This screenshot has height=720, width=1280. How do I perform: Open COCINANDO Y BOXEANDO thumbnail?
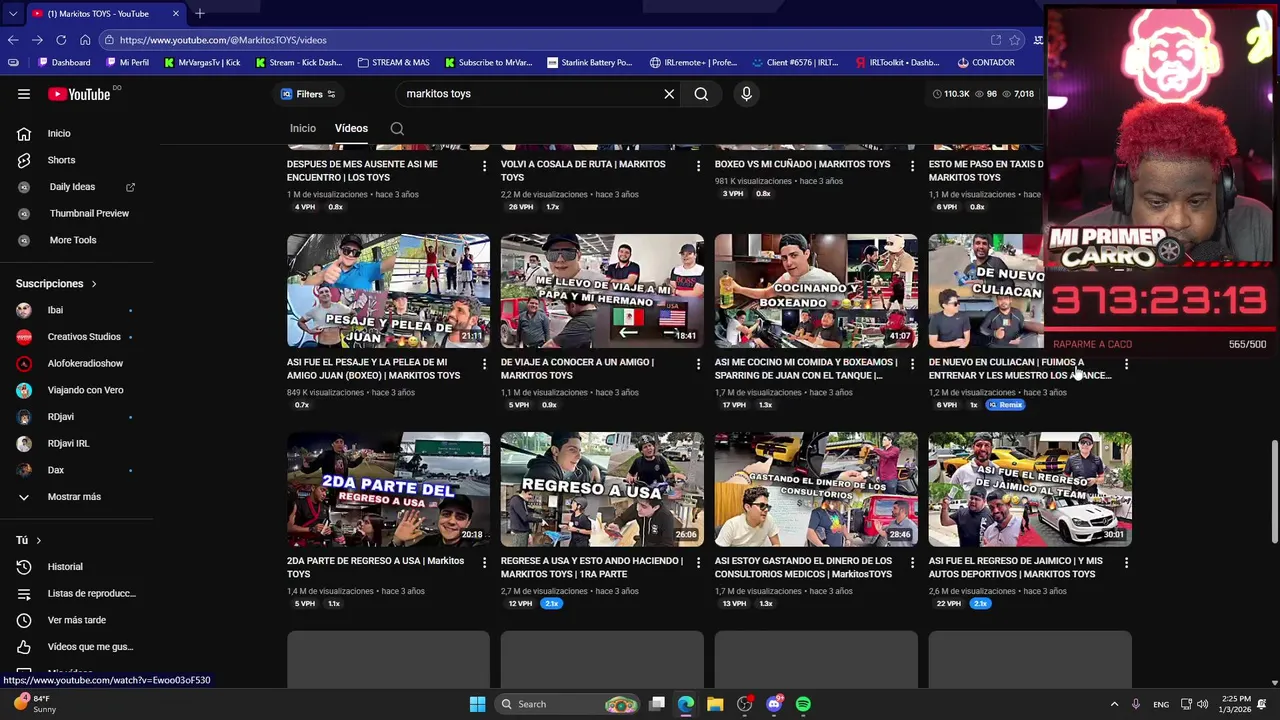(816, 291)
